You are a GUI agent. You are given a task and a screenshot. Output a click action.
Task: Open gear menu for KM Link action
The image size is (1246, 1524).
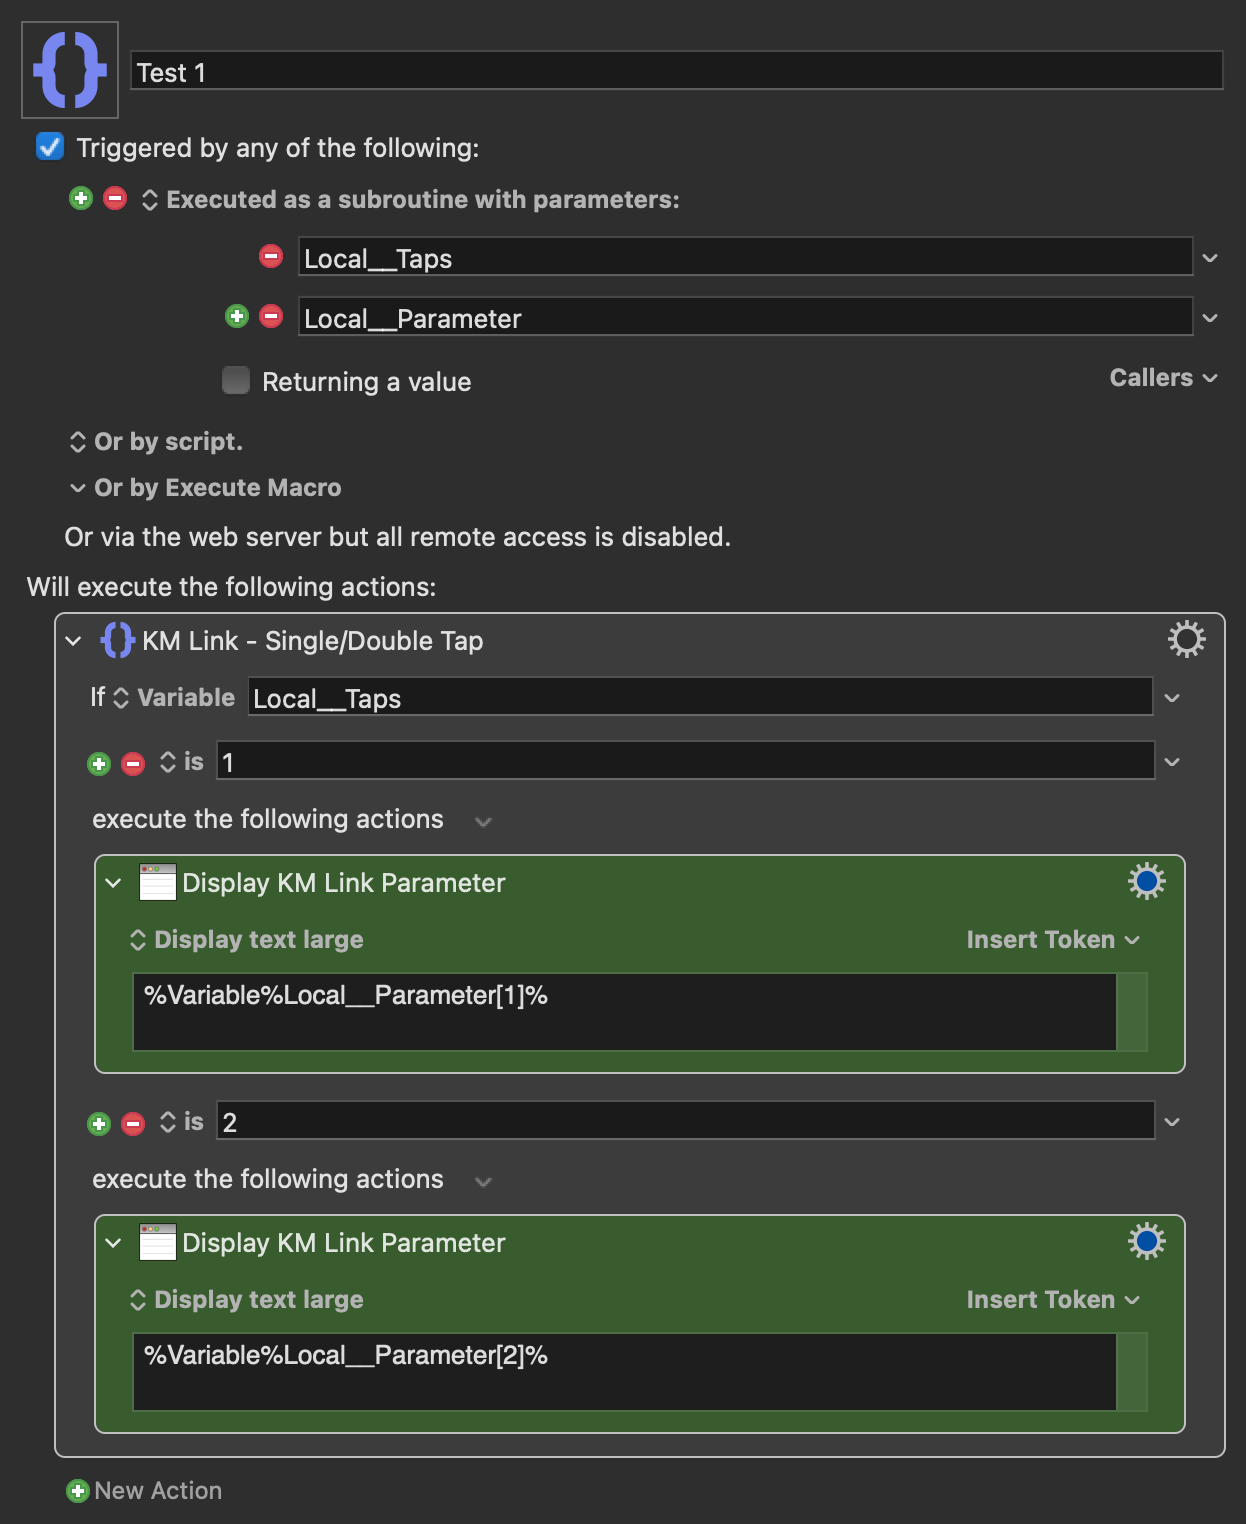click(x=1187, y=639)
